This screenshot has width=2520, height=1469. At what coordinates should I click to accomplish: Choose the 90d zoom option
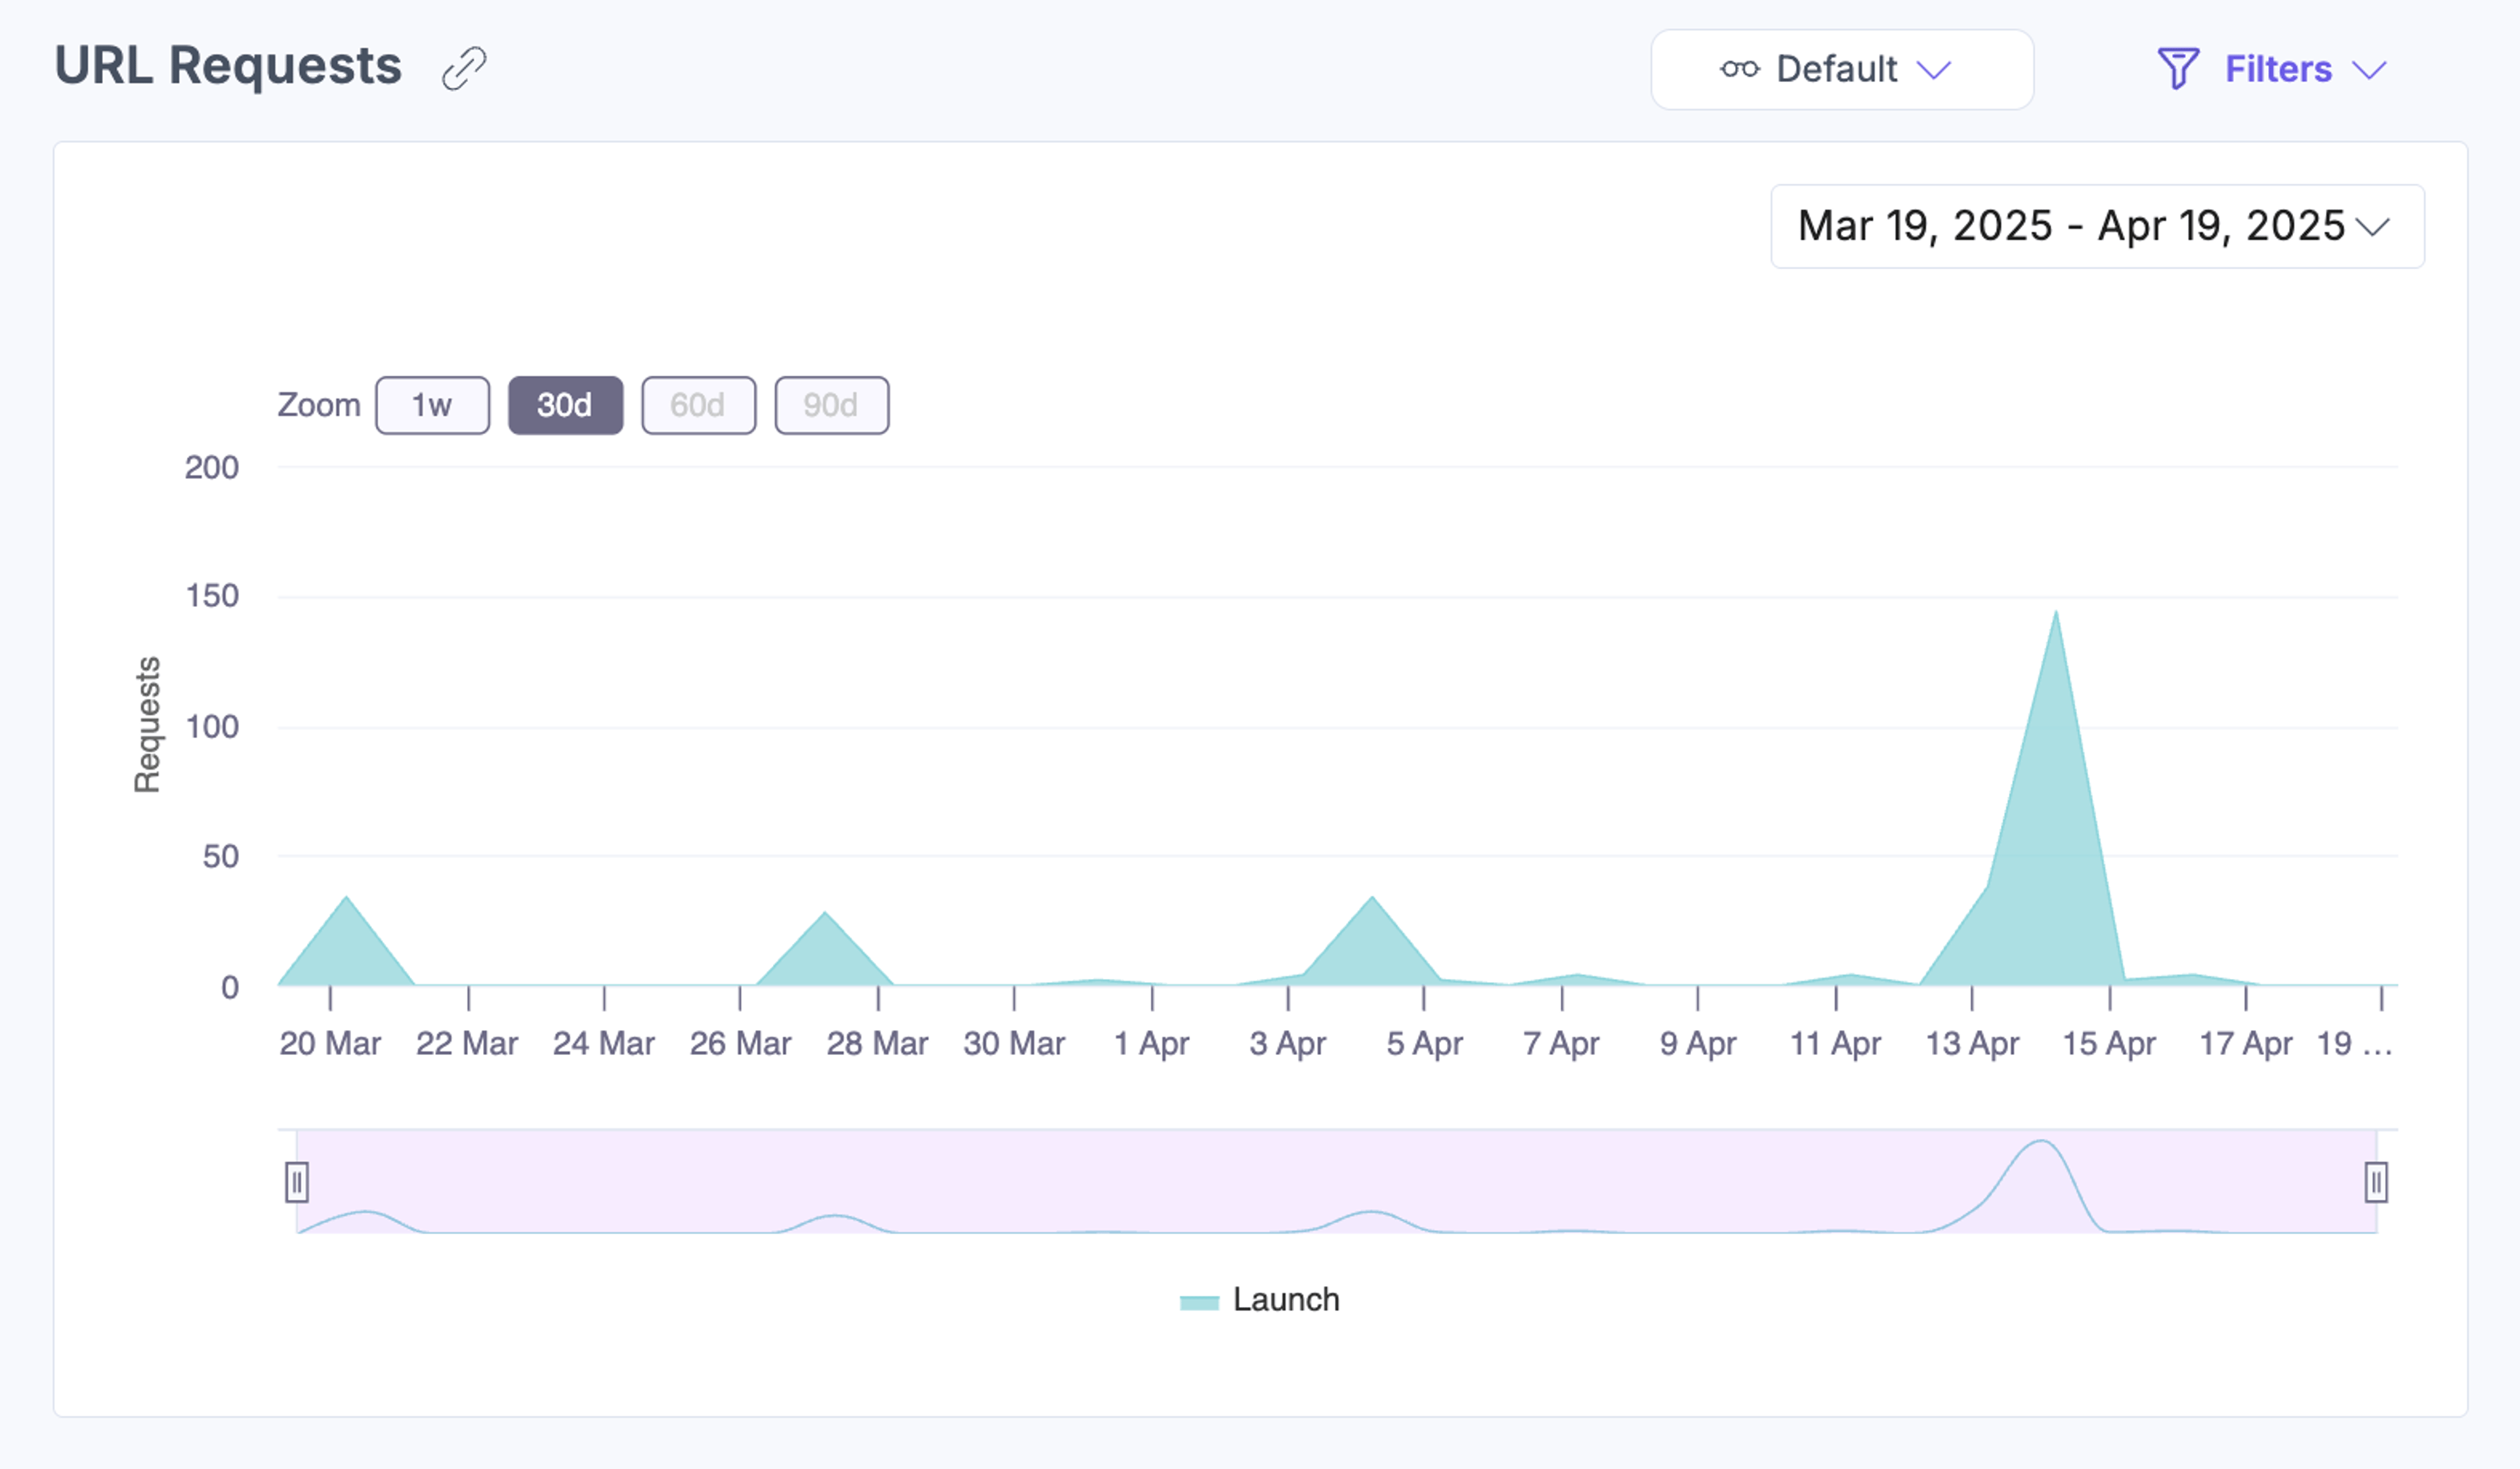point(831,405)
